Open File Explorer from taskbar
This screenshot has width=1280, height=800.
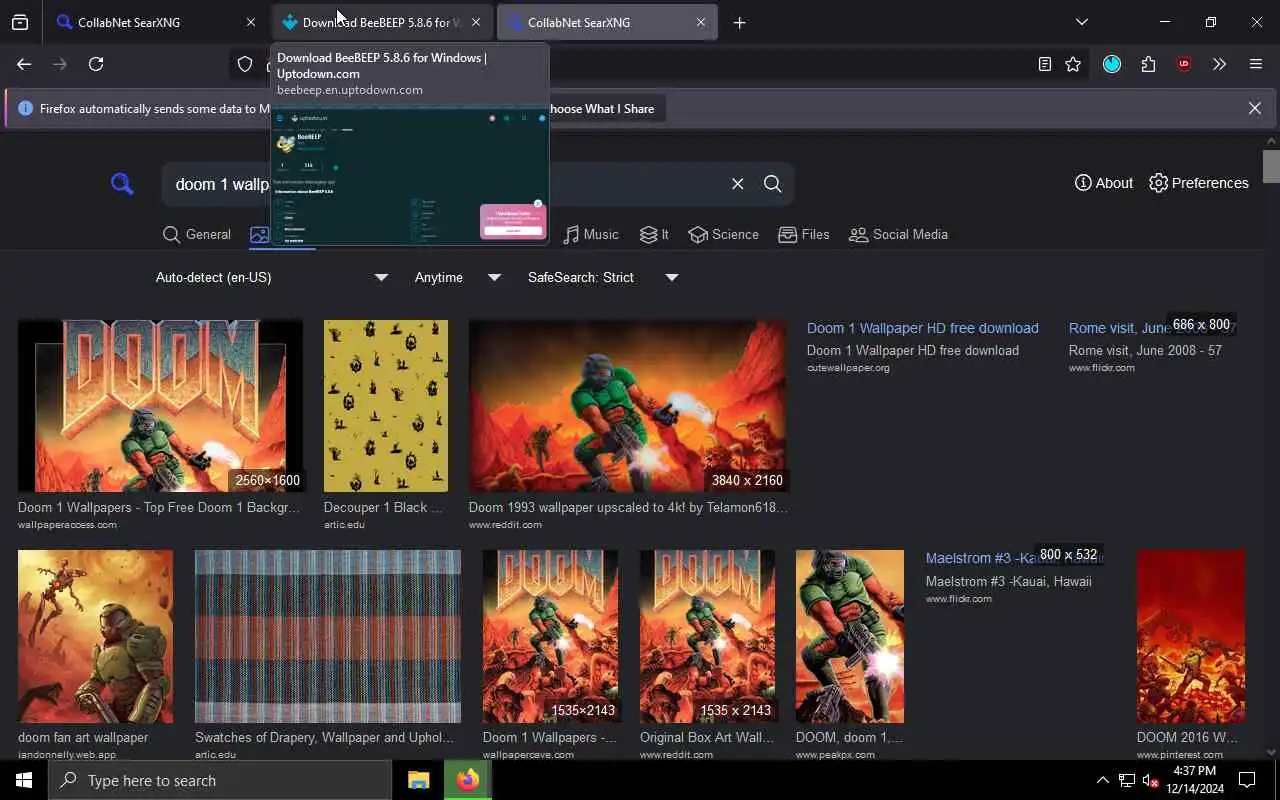(x=419, y=780)
